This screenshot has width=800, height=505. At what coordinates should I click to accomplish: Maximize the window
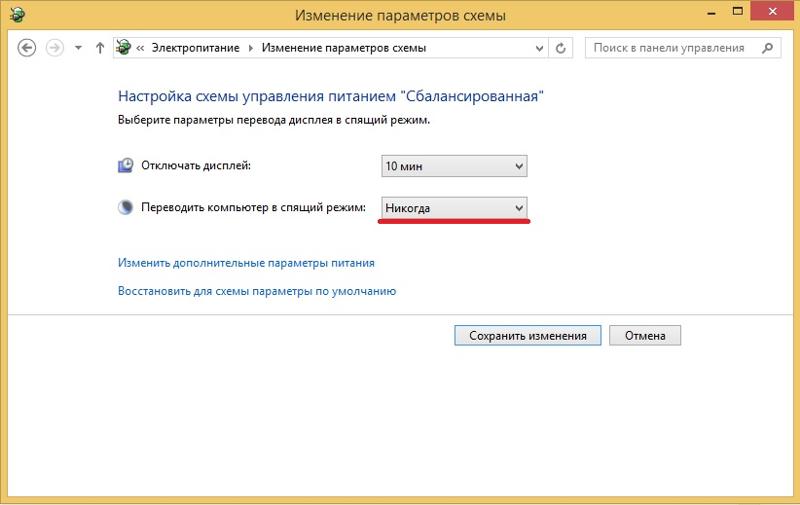pyautogui.click(x=737, y=11)
